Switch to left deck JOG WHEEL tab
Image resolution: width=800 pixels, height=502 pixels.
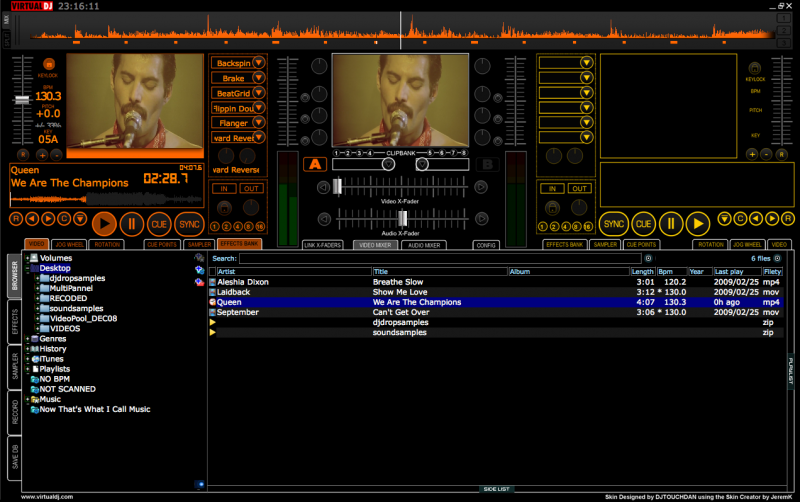point(69,244)
